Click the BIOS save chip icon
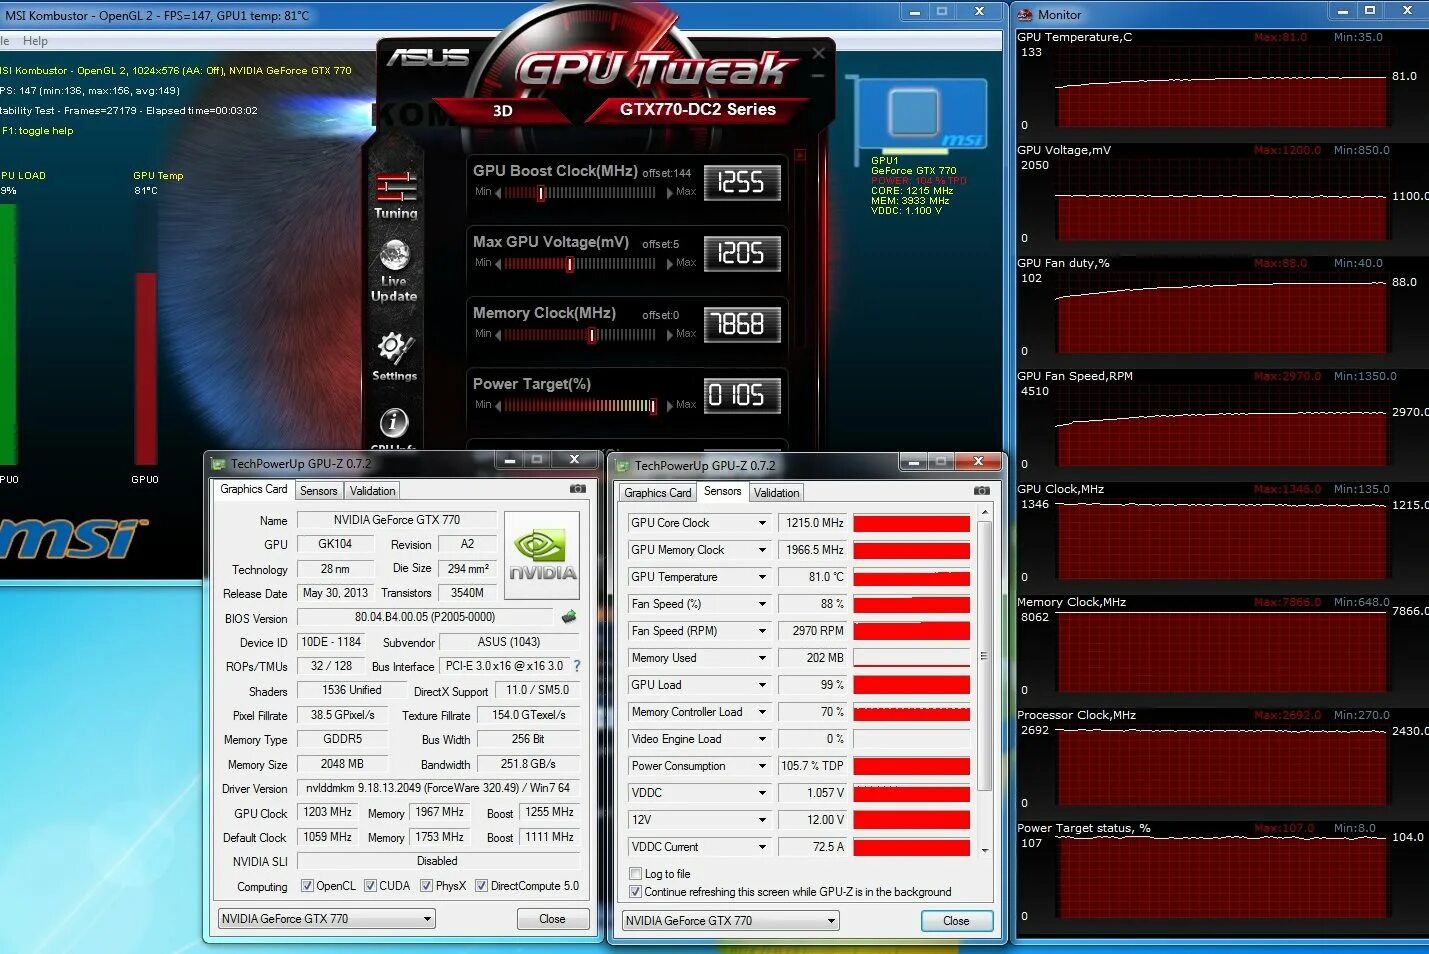Image resolution: width=1429 pixels, height=954 pixels. click(569, 617)
